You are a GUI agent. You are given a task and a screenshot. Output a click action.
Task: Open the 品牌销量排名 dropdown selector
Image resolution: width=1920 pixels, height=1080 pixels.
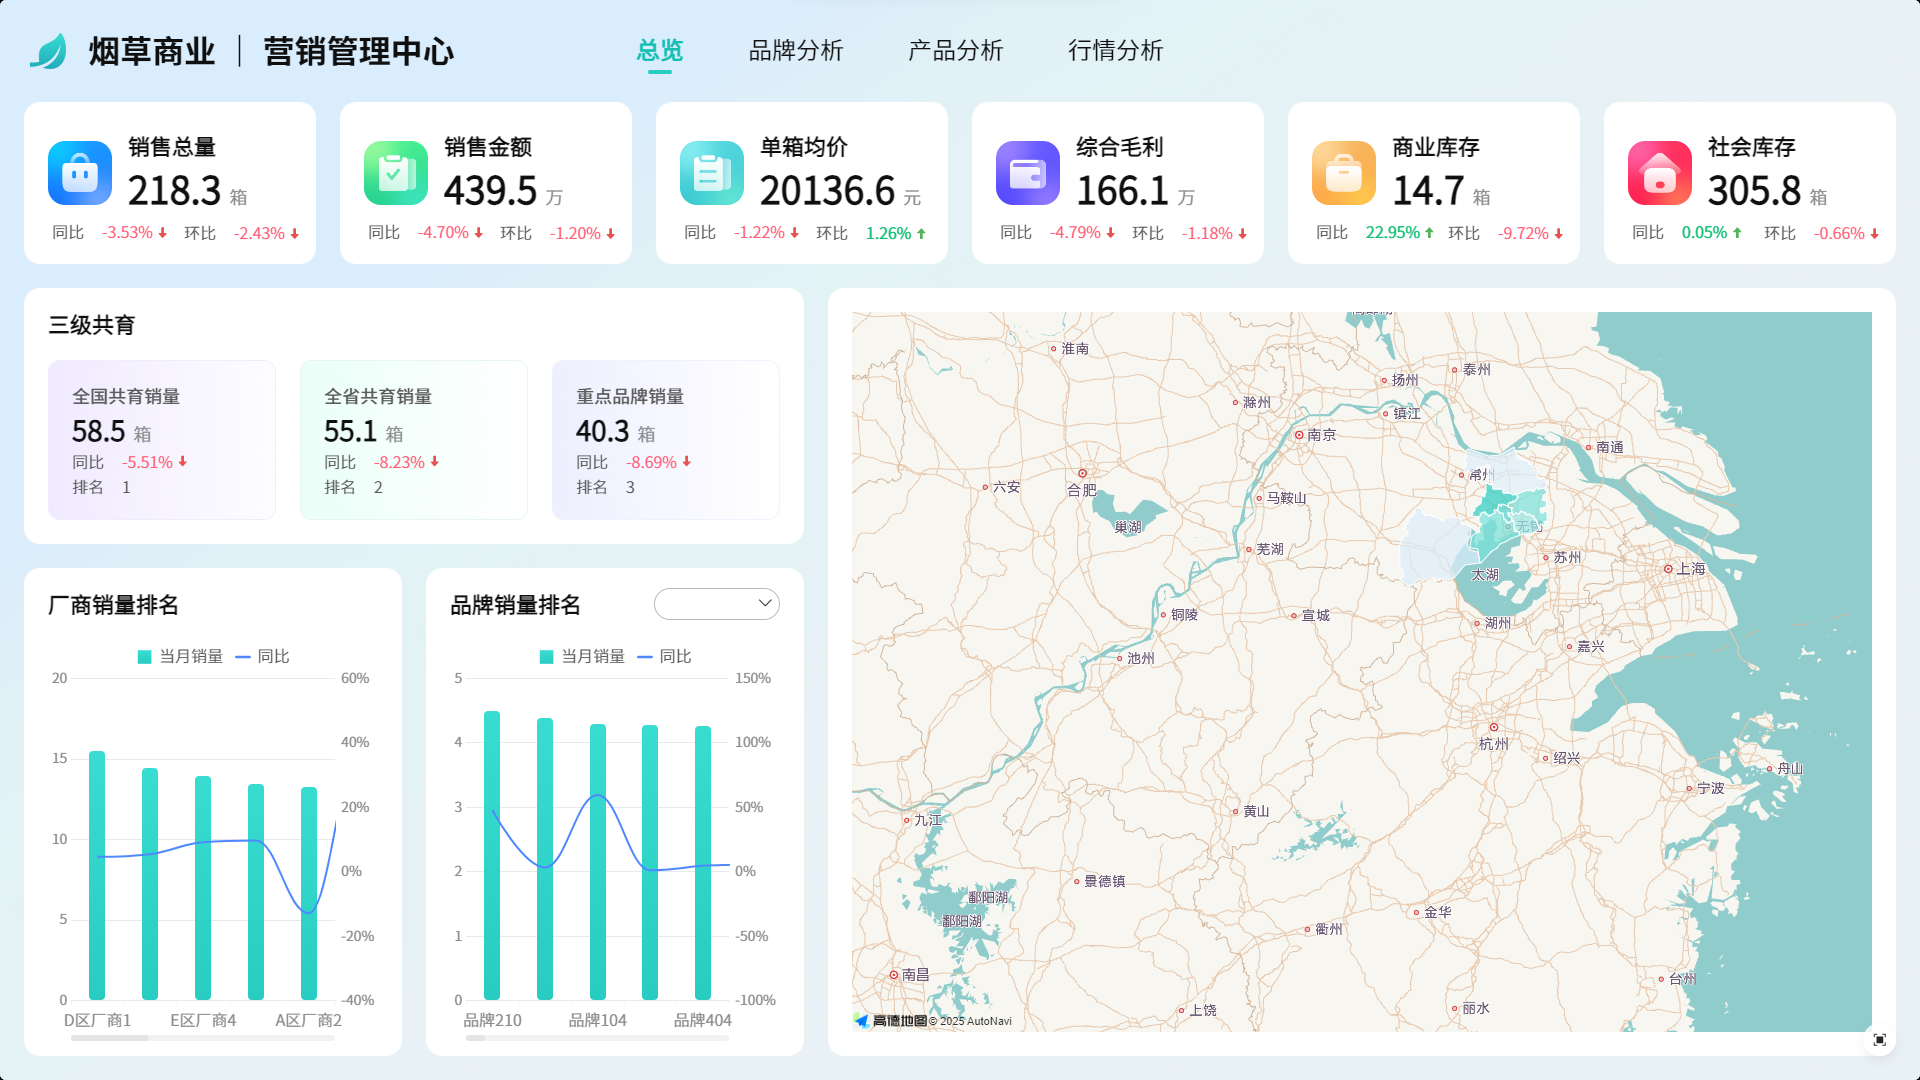coord(717,604)
